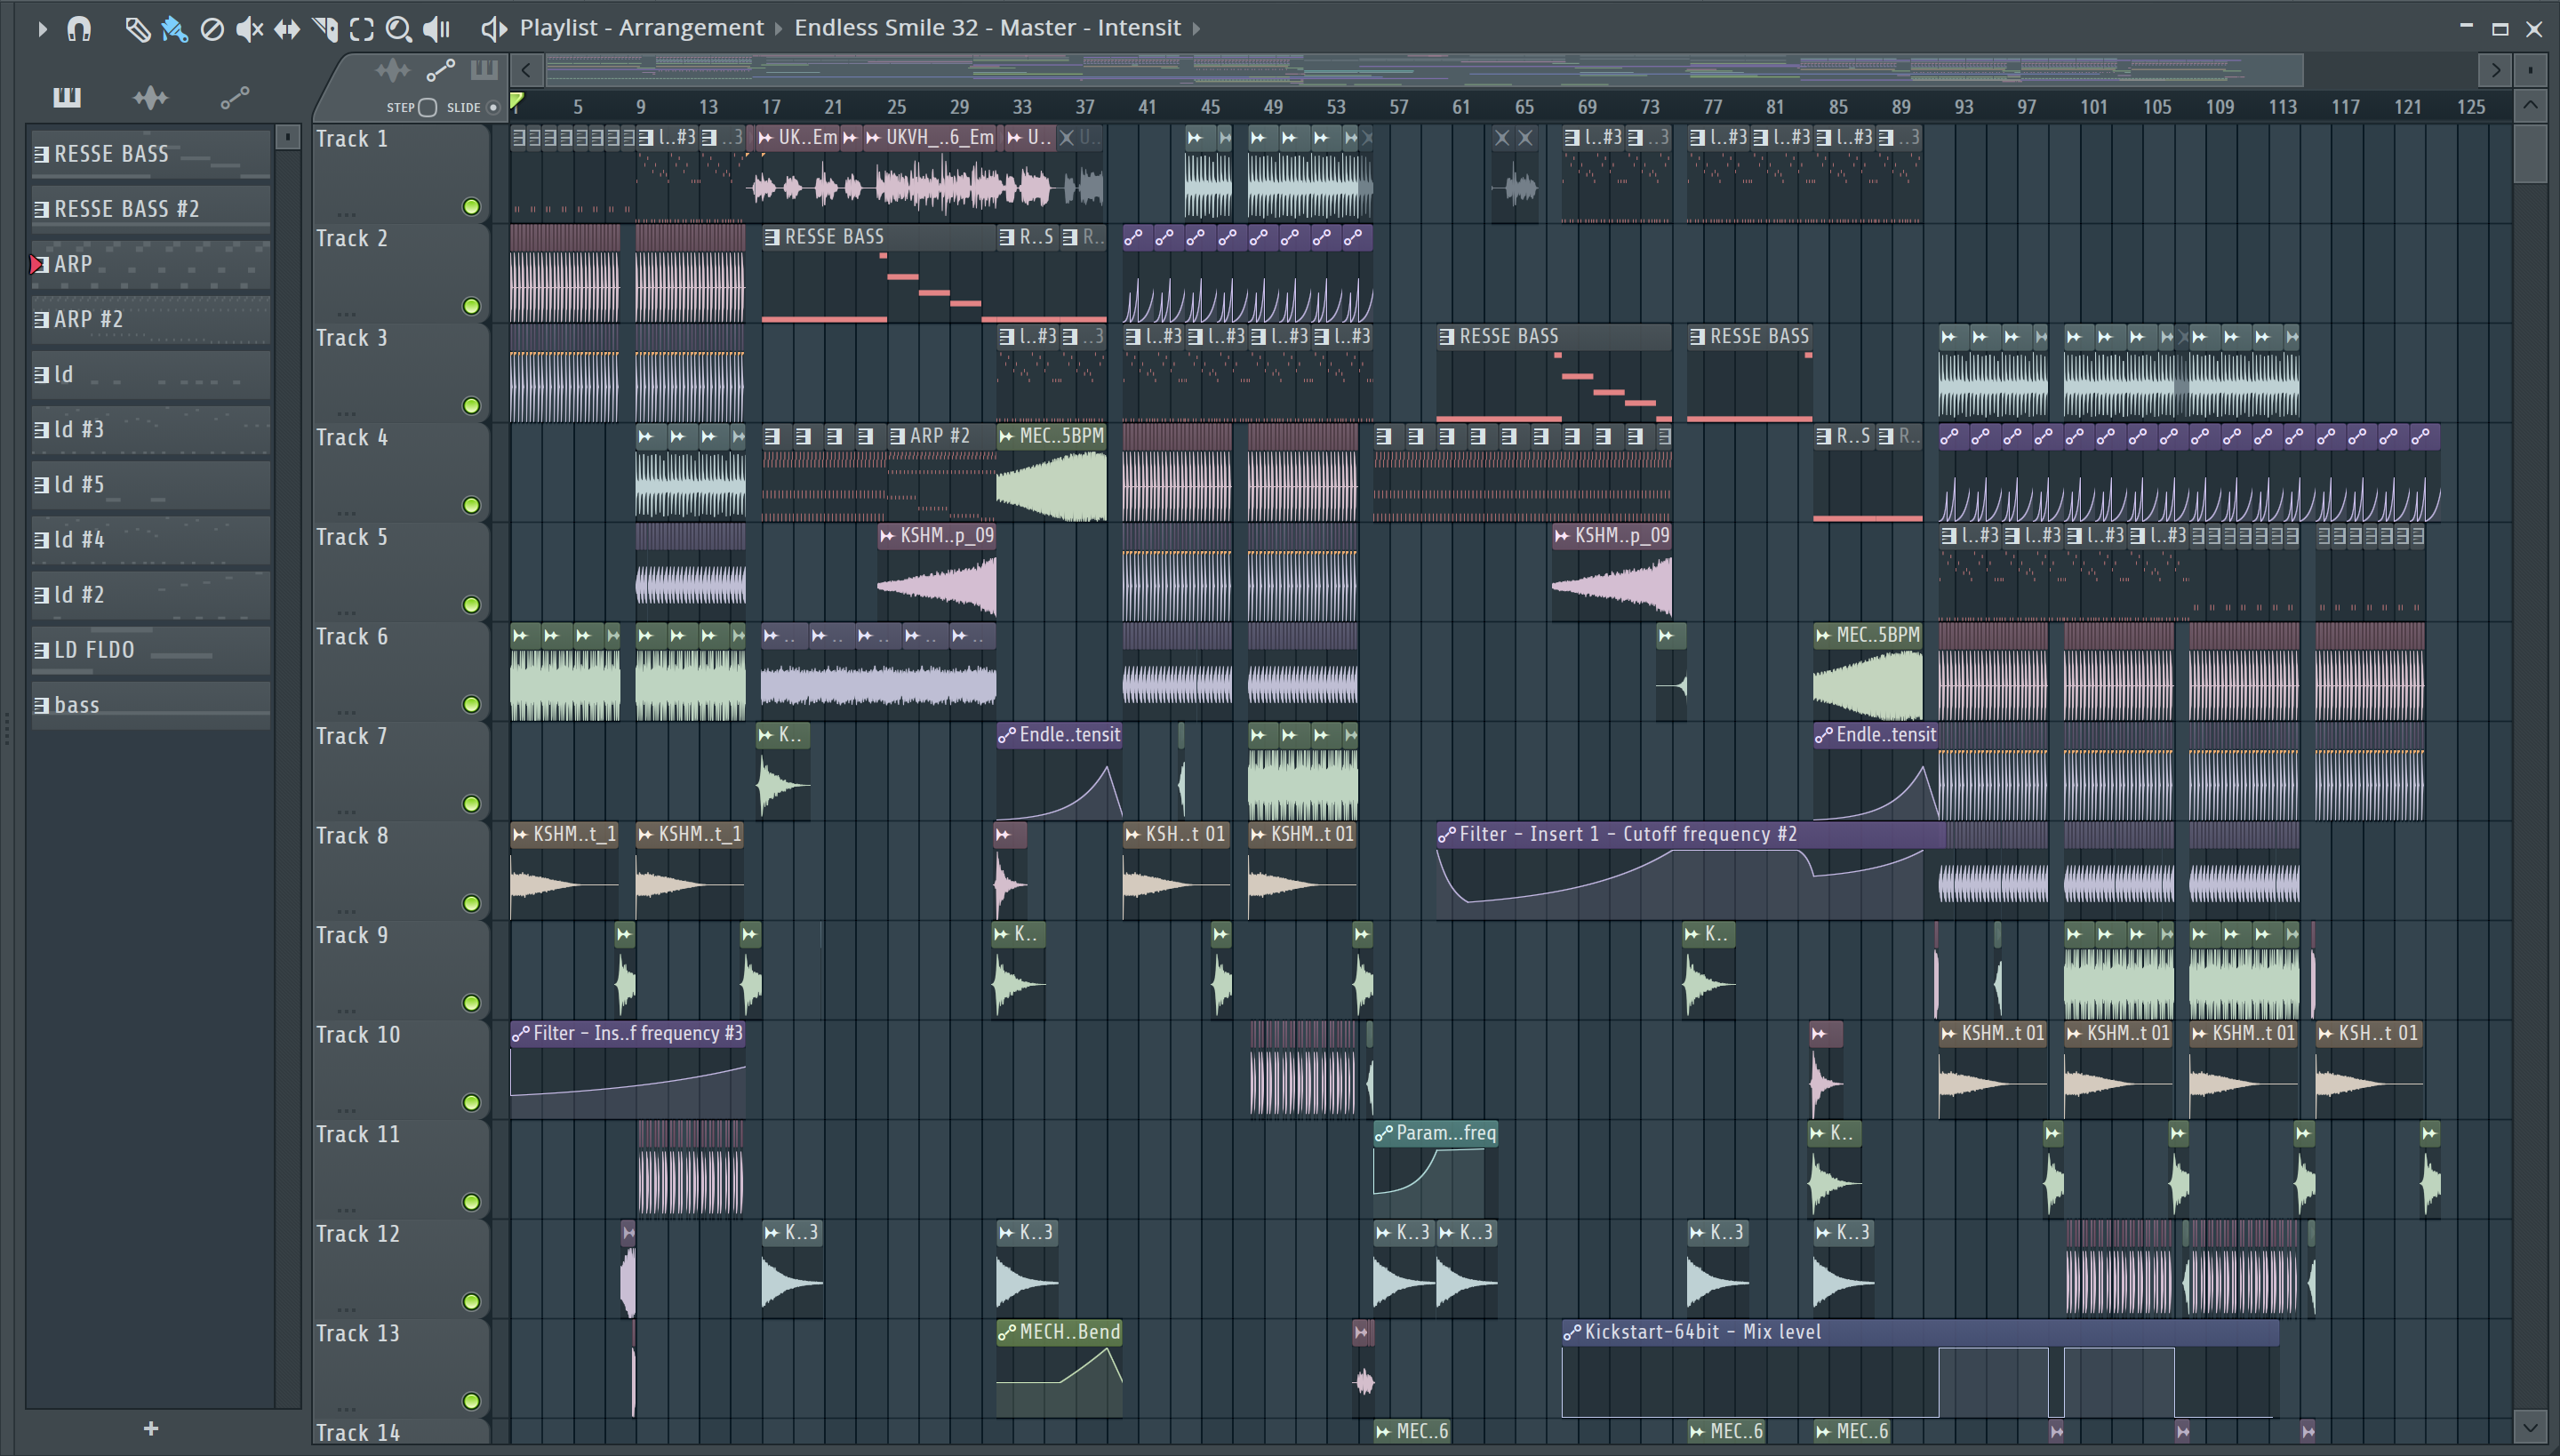Image resolution: width=2560 pixels, height=1456 pixels.
Task: Click the speaker icon left of Playlist title
Action: (x=493, y=28)
